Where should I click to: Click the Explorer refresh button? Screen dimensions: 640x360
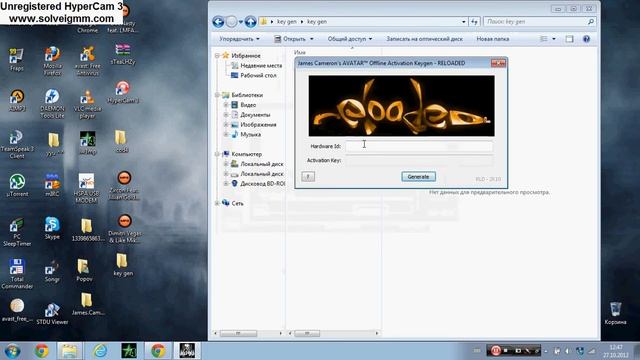474,22
